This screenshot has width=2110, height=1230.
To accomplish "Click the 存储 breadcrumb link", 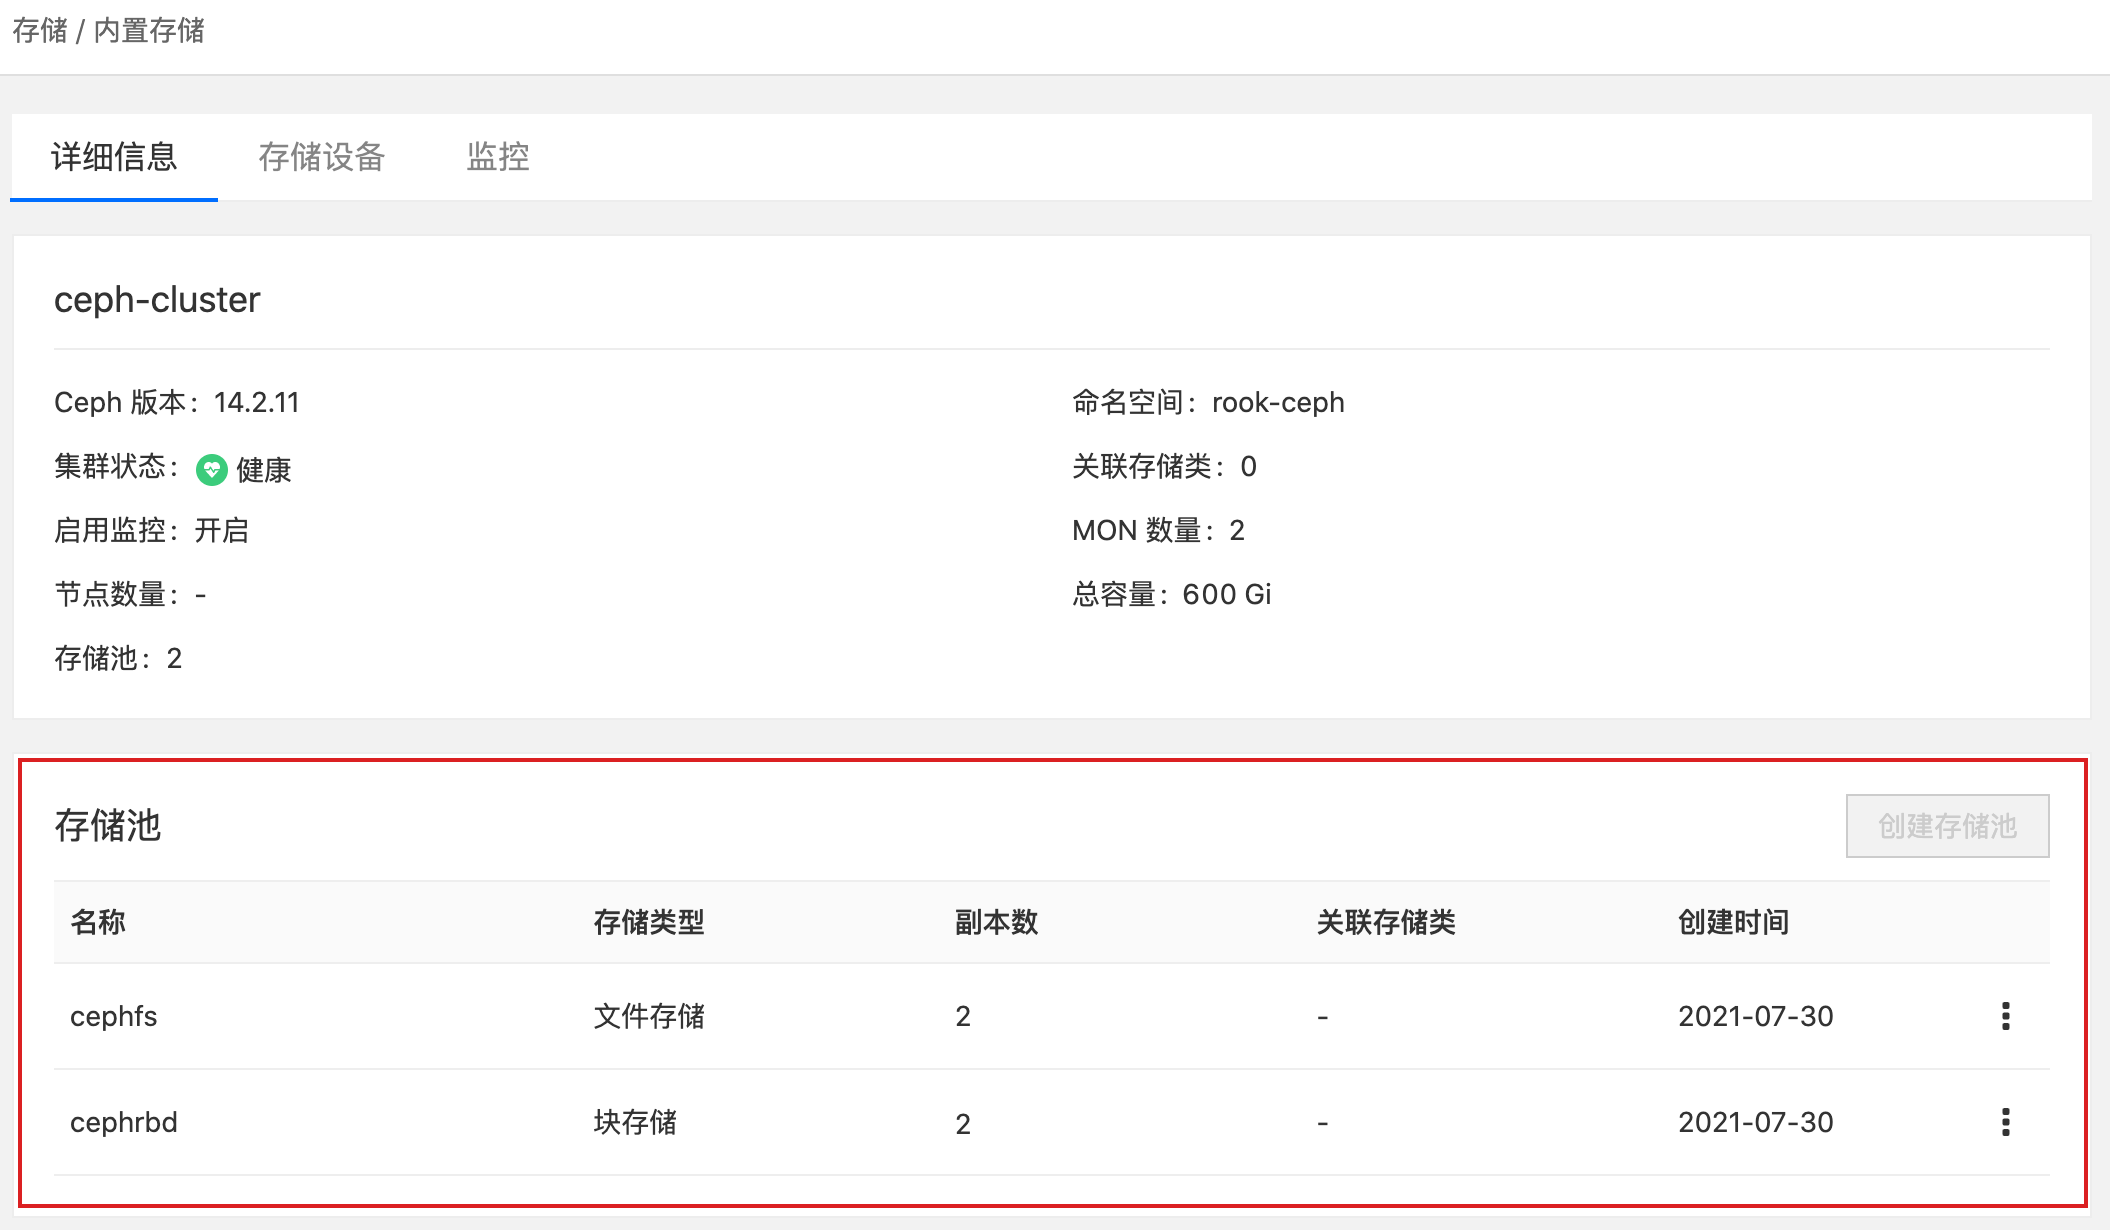I will coord(40,30).
